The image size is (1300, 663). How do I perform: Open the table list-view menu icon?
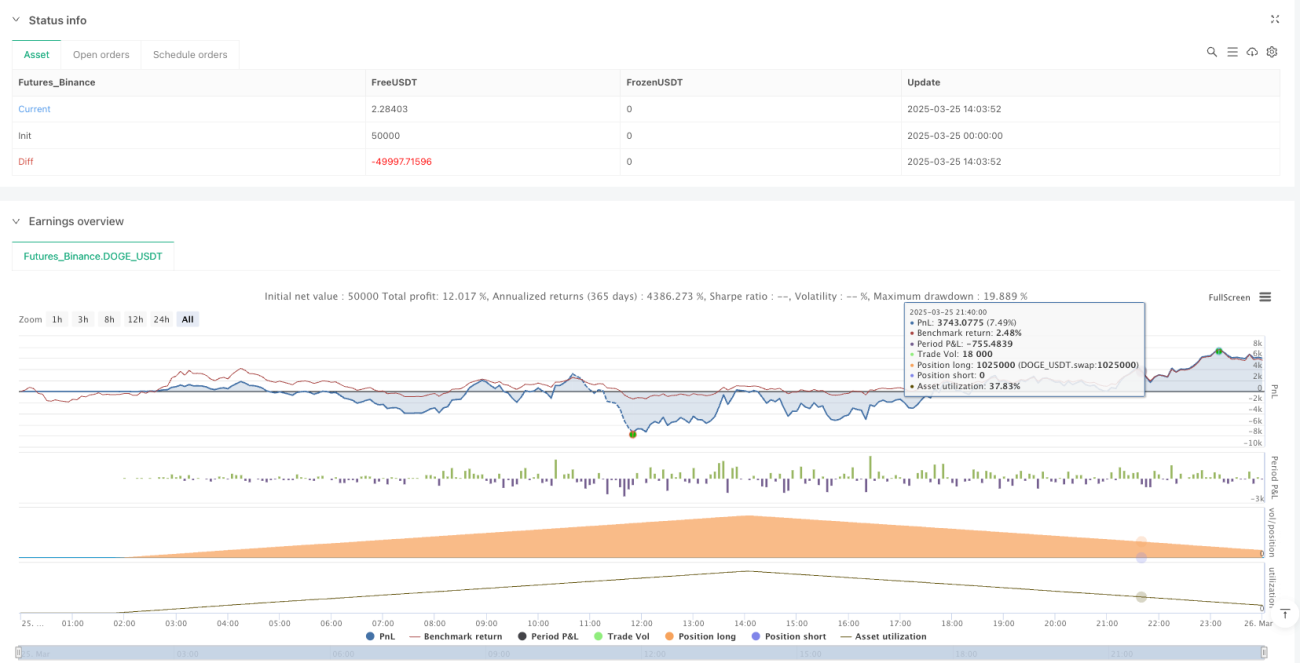click(1232, 52)
